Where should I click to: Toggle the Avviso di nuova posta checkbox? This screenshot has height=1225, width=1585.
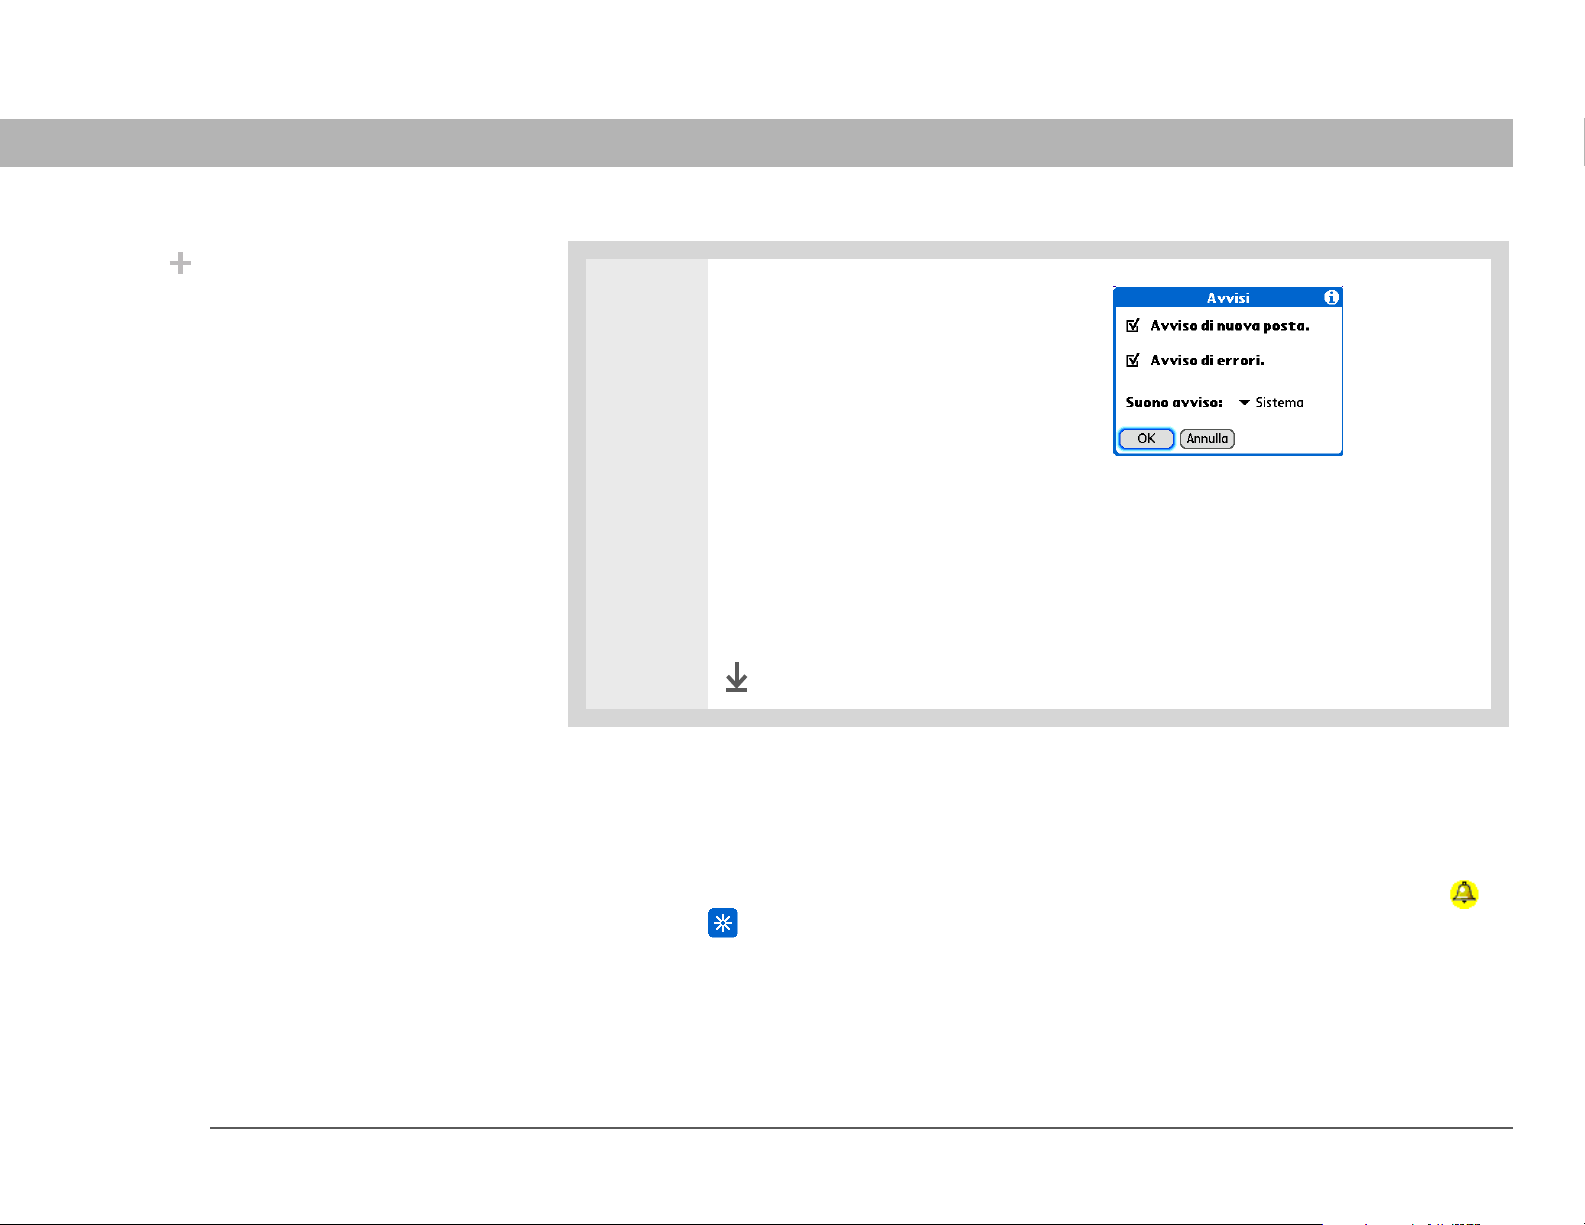pyautogui.click(x=1133, y=325)
